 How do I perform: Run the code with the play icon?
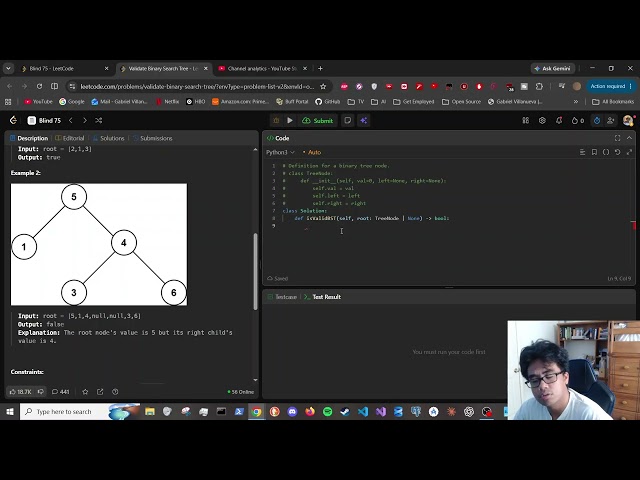[290, 120]
